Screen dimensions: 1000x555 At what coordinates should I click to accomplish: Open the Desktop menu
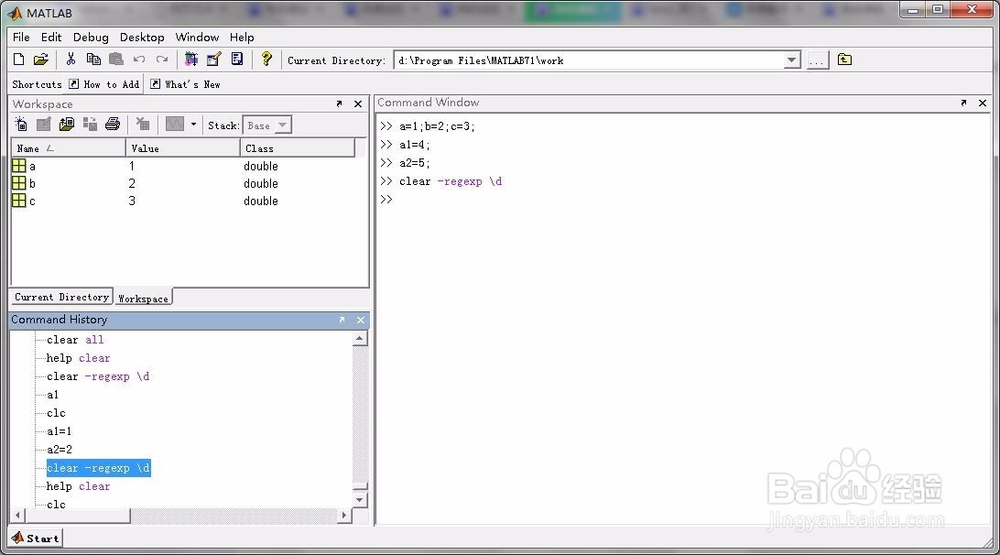pyautogui.click(x=142, y=37)
